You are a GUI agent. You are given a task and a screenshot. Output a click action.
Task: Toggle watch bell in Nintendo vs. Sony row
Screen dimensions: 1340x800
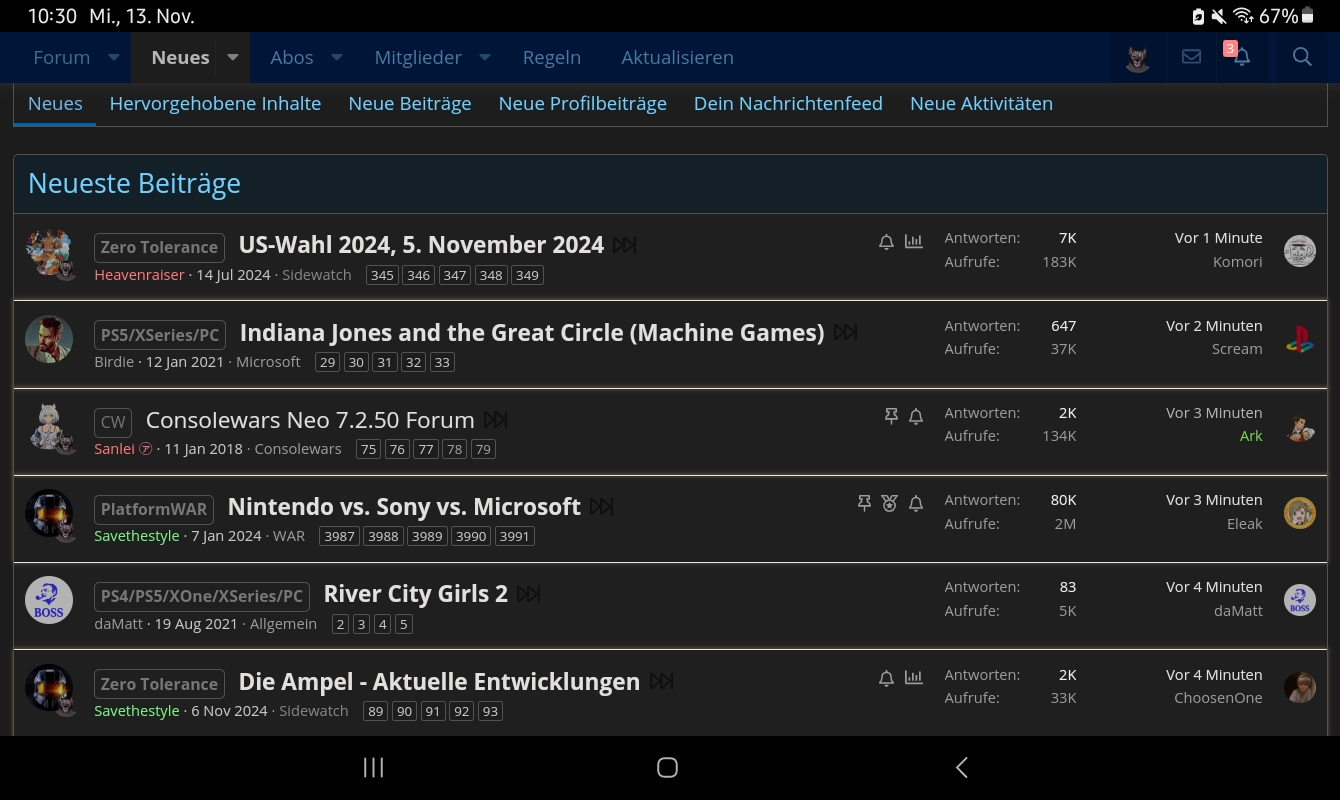(916, 503)
